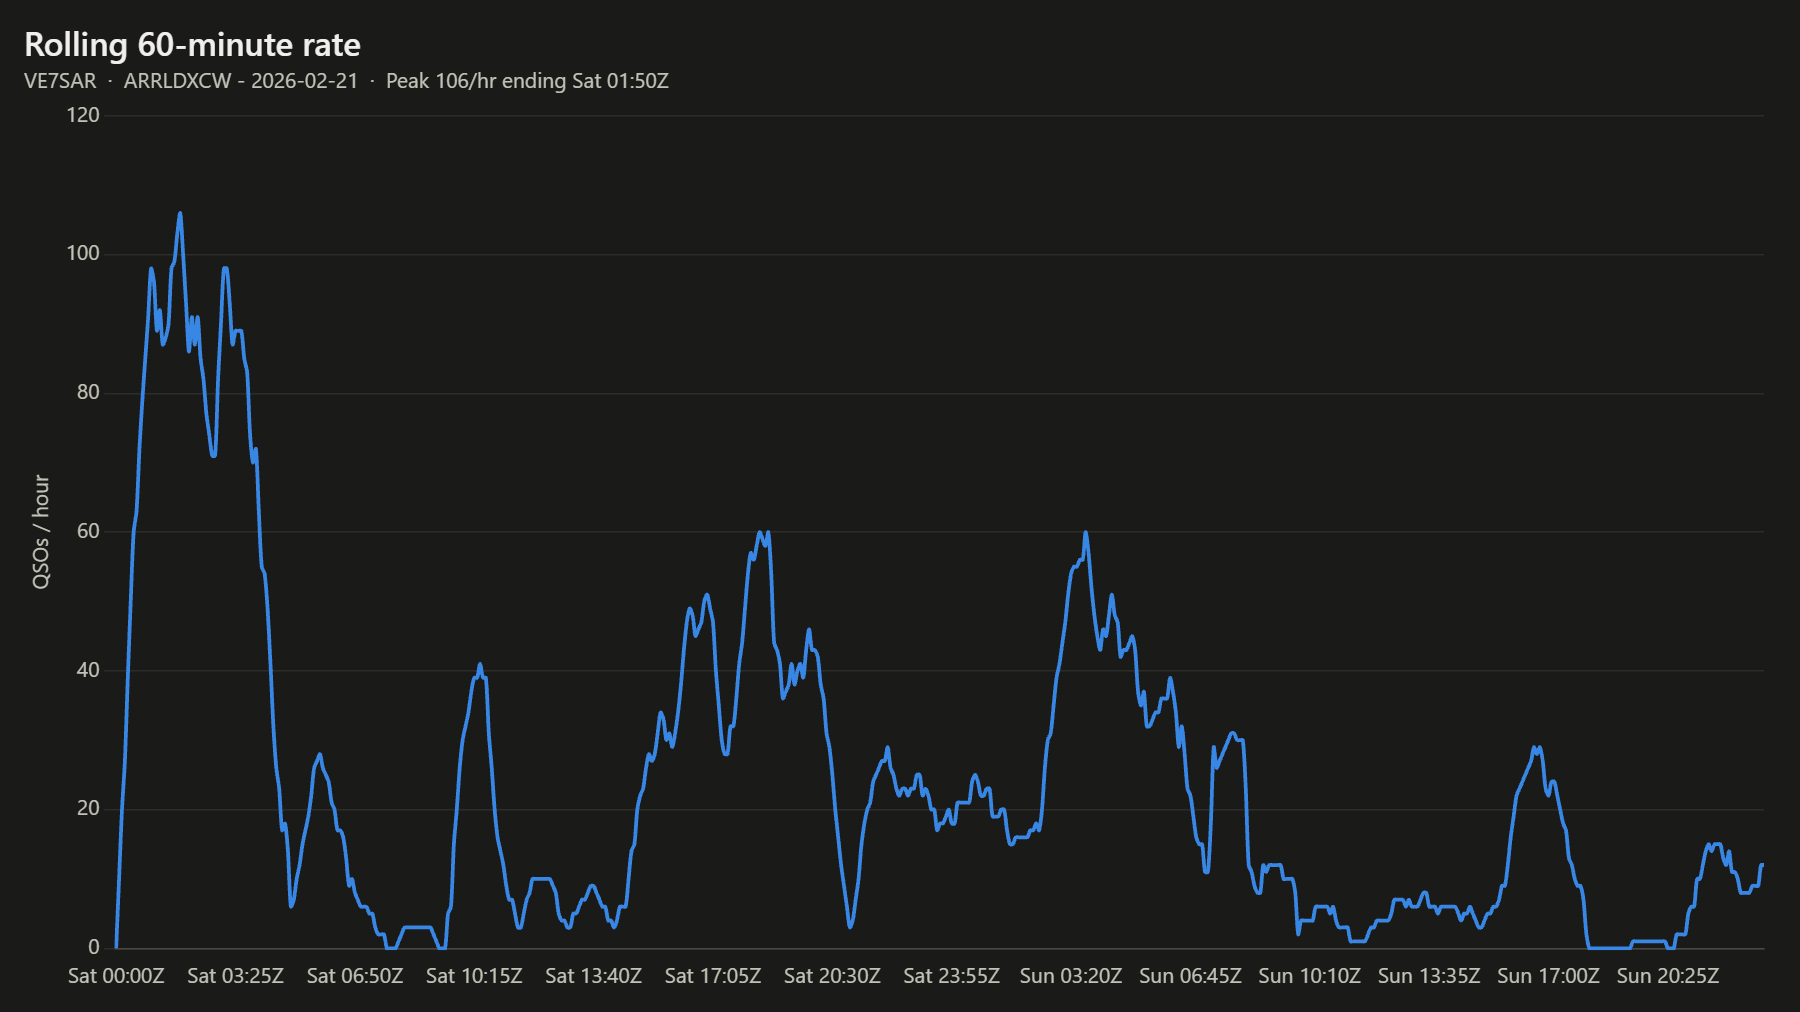Click 'Peak 106/hr ending Sat 01:50Z' text
Viewport: 1800px width, 1012px height.
point(527,81)
